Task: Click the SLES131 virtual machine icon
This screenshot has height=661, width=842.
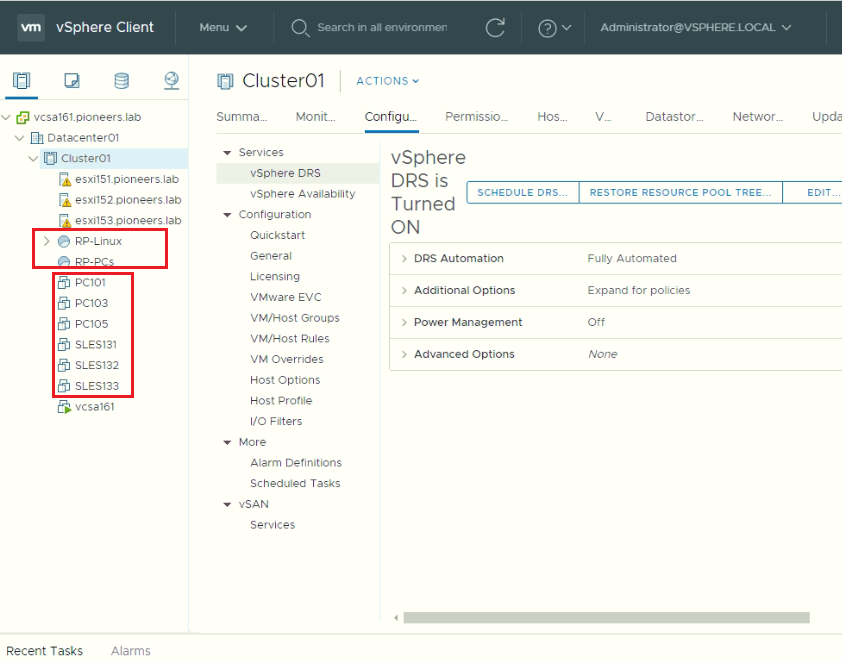Action: 64,344
